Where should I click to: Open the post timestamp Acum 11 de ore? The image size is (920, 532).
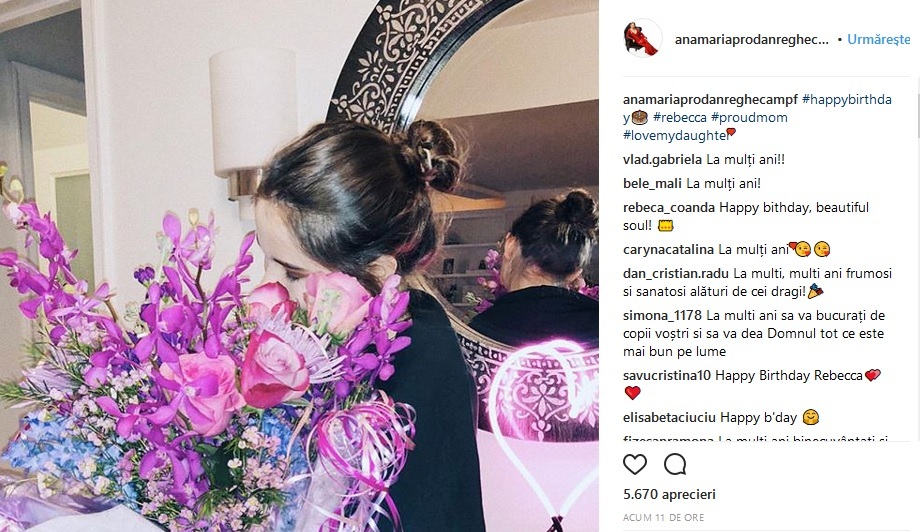[664, 517]
